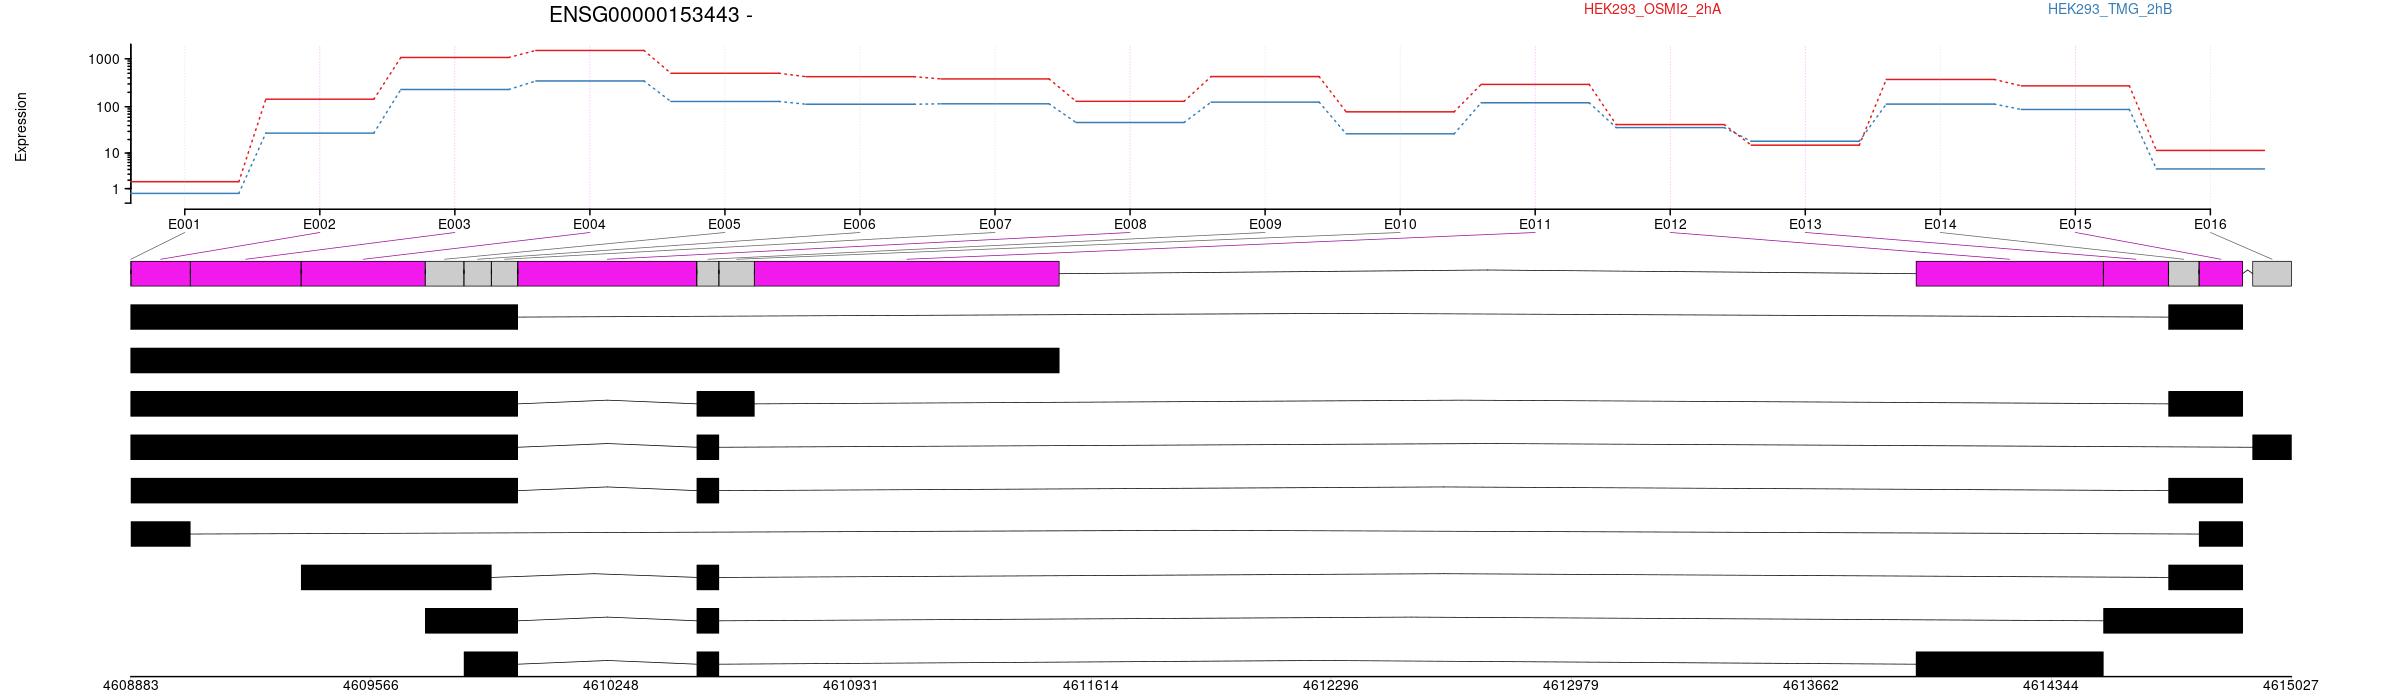
Task: Click the red expression line segment above E001
Action: point(184,181)
